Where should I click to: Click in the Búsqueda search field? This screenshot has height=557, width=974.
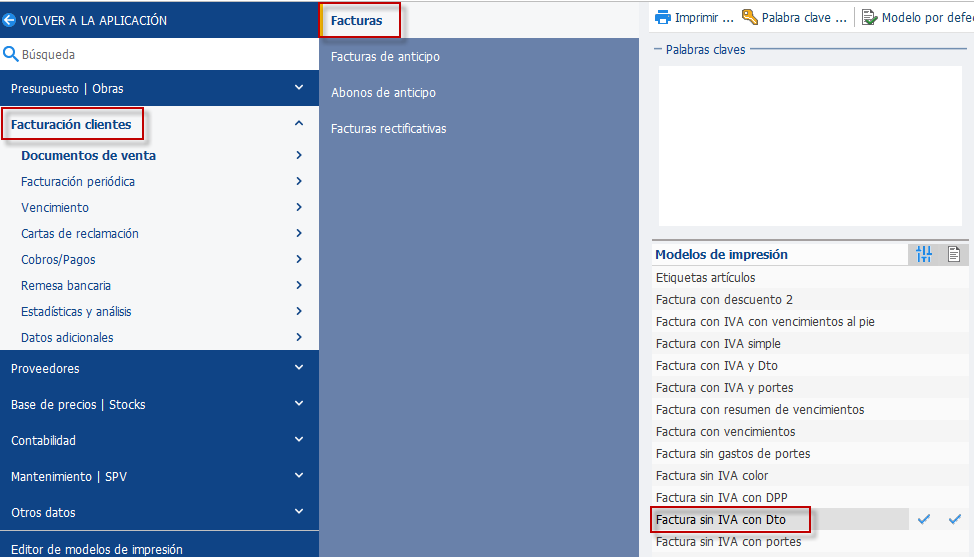click(x=168, y=54)
